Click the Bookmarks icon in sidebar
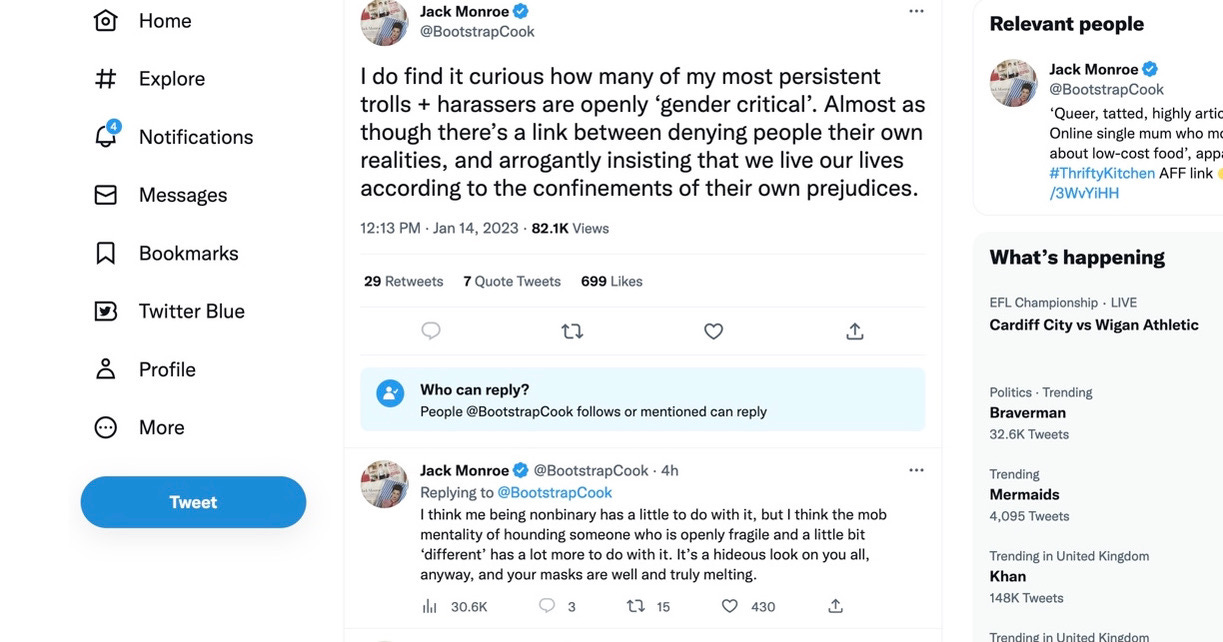Screen dimensions: 1223x642 (x=106, y=253)
